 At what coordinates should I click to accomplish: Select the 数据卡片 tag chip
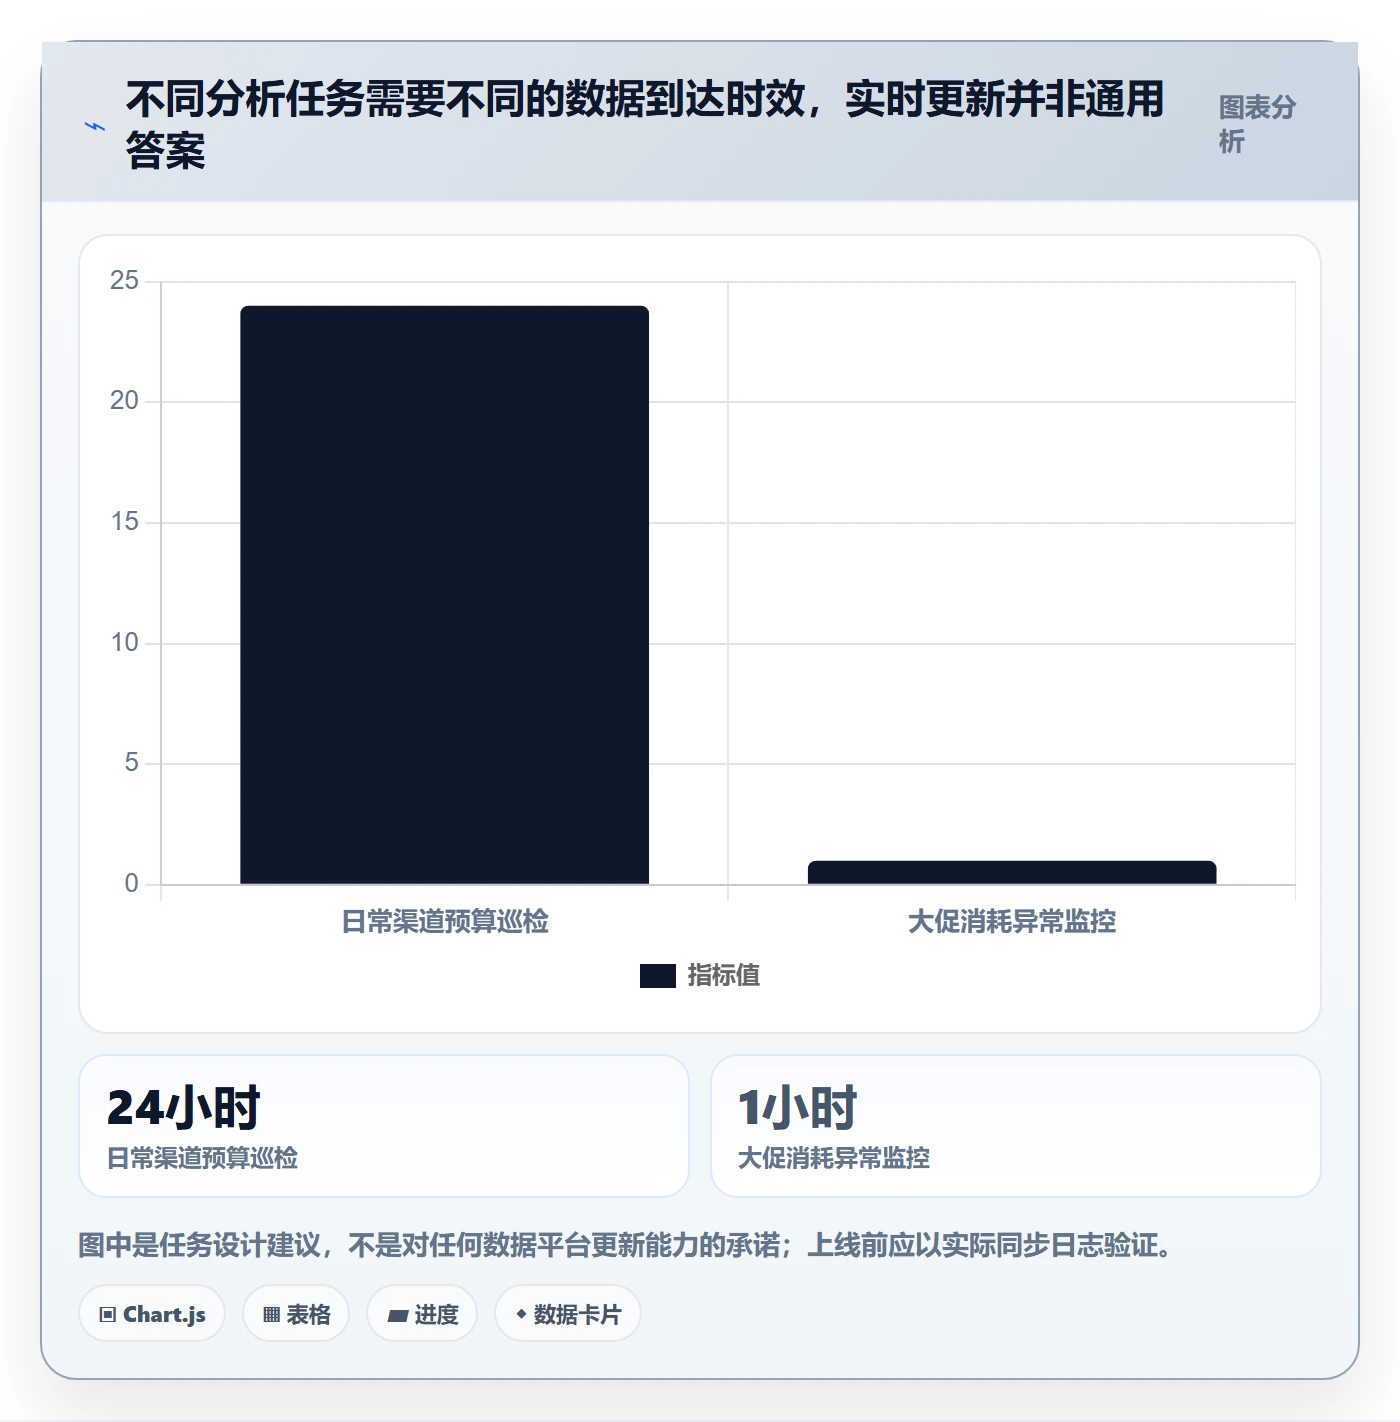click(x=568, y=1314)
